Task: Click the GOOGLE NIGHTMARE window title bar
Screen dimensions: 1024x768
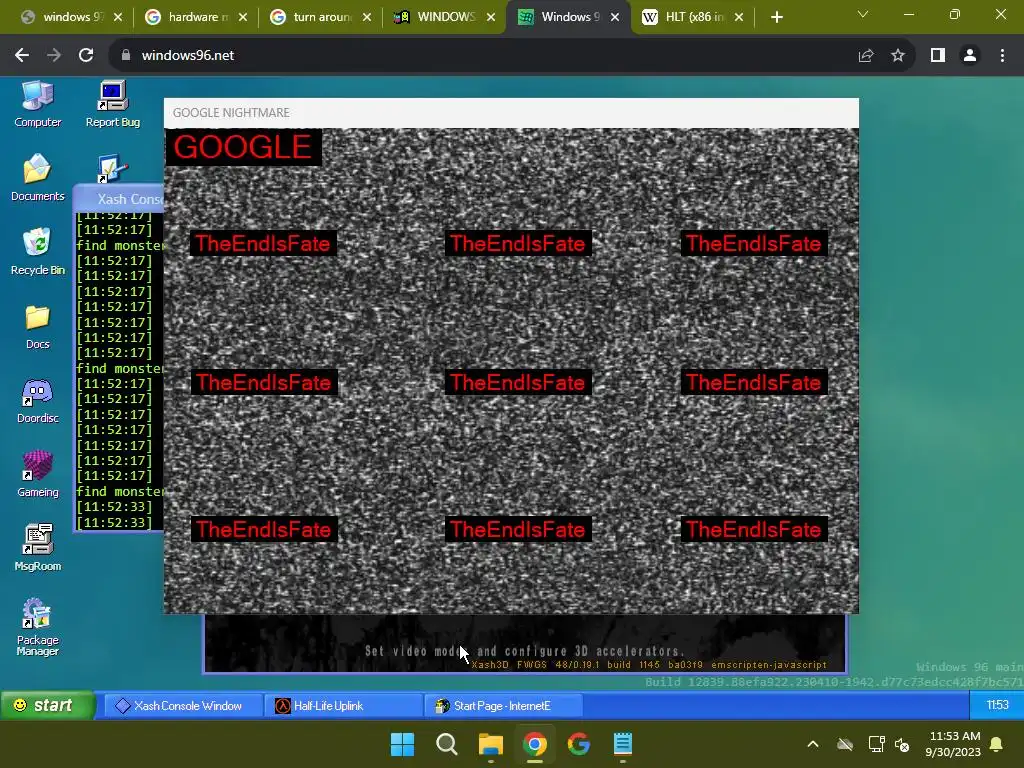Action: pos(511,113)
